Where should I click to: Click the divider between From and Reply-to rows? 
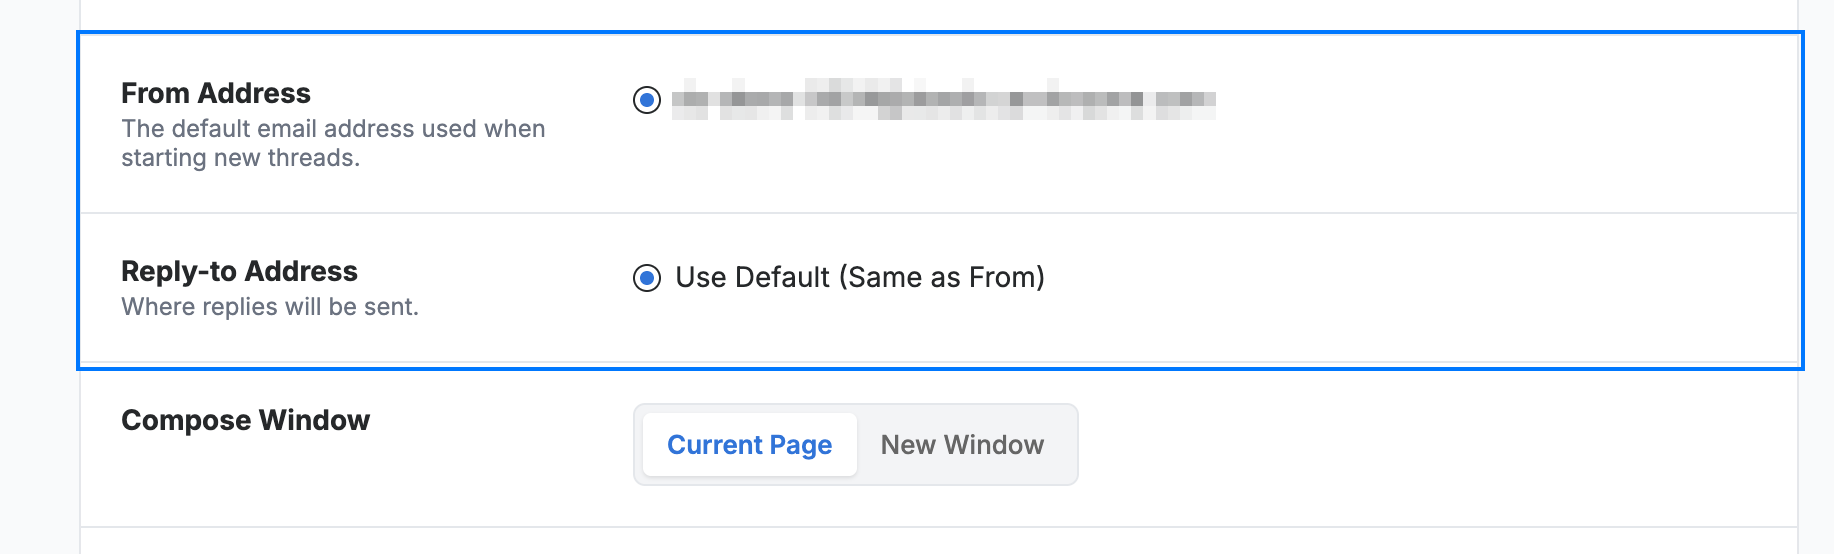(939, 213)
